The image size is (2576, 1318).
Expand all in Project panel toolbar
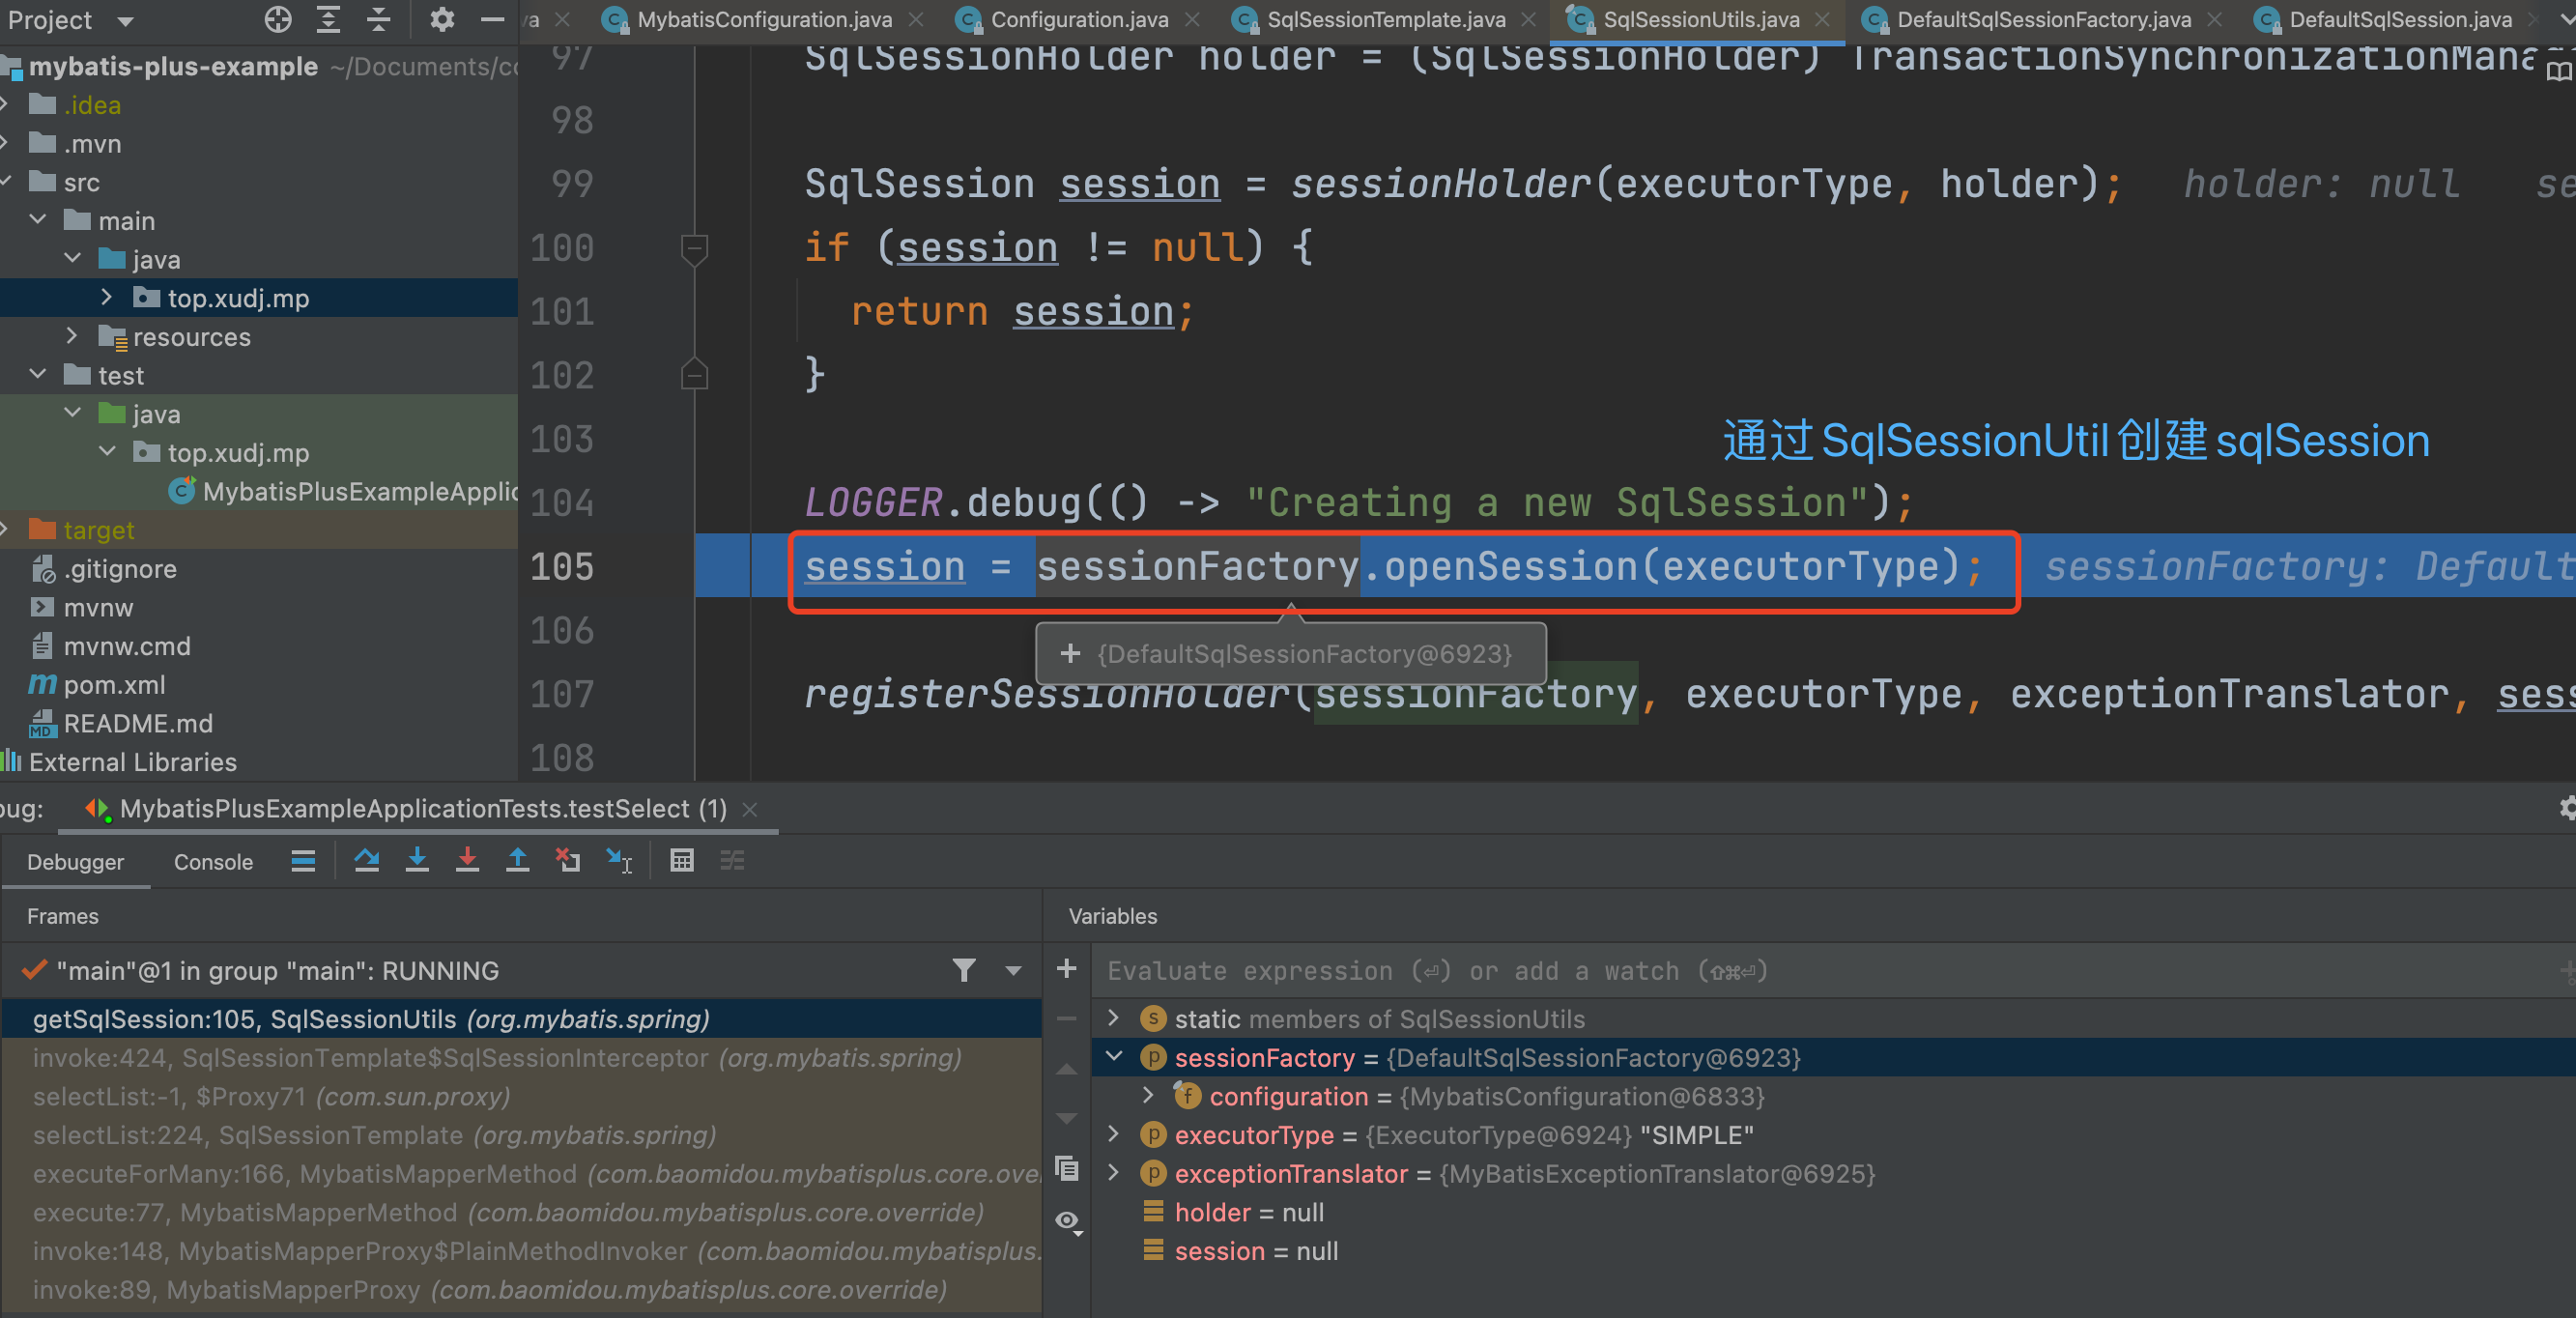[328, 19]
